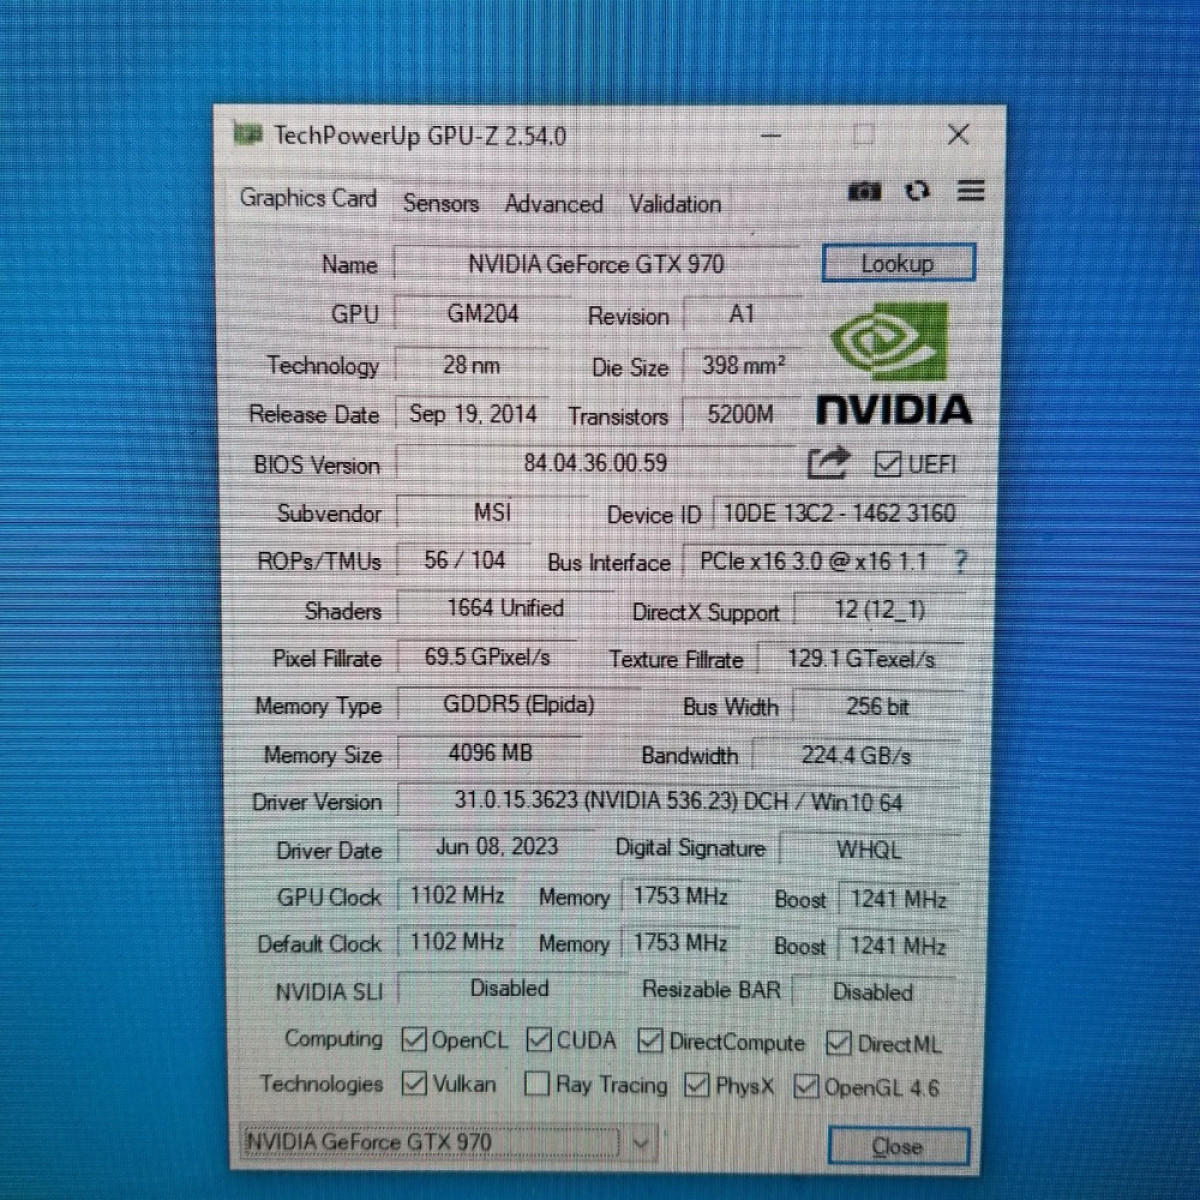The height and width of the screenshot is (1200, 1200).
Task: Click the Bus Interface field PCIe x16 3.0
Action: coord(813,562)
